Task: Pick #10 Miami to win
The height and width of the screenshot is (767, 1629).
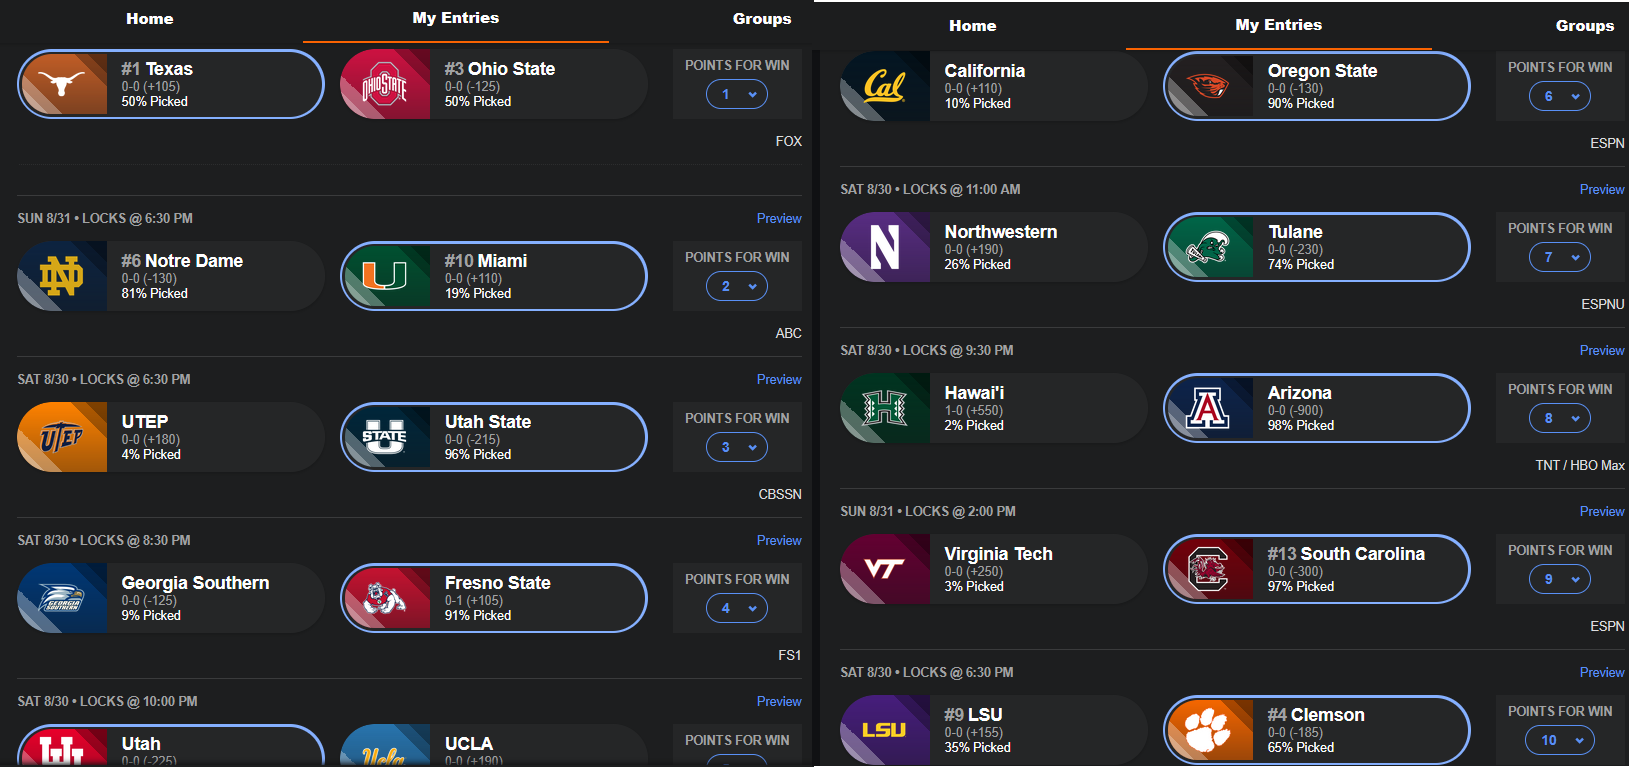Action: (494, 276)
